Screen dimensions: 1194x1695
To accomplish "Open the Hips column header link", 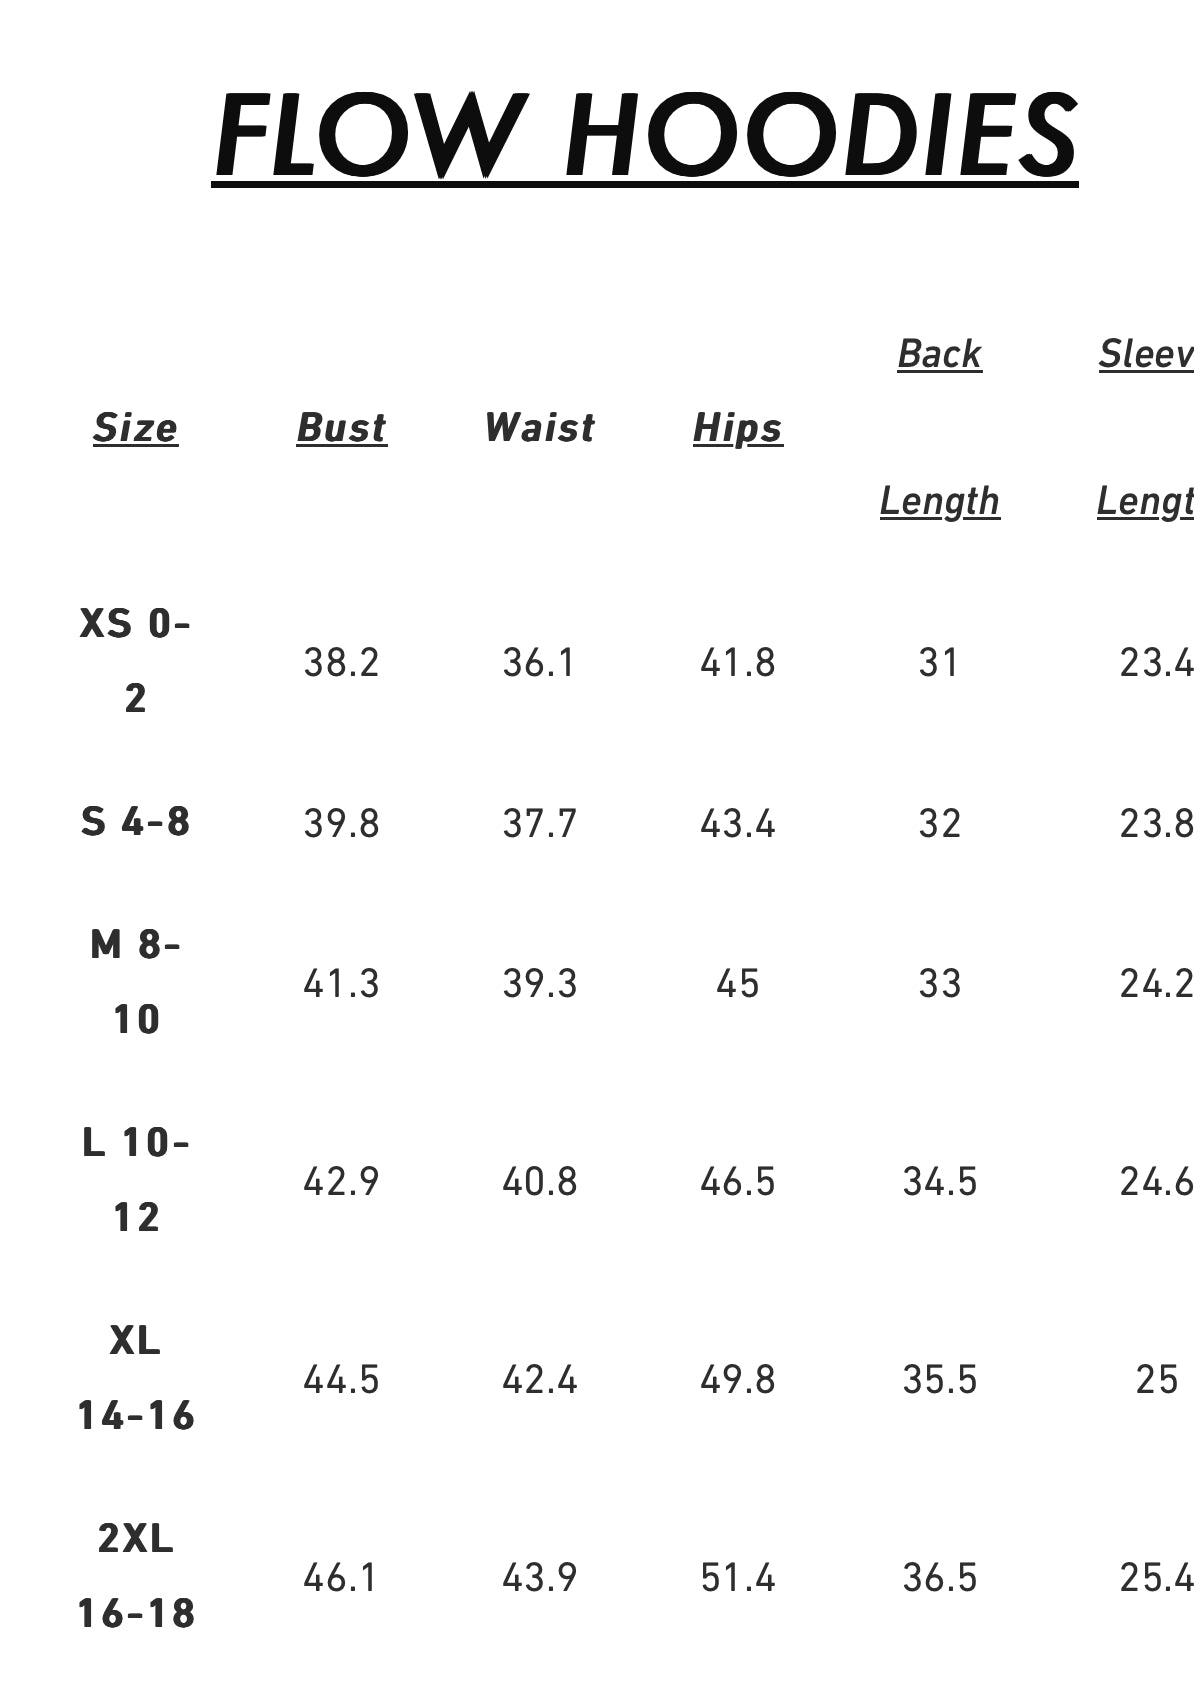I will click(737, 428).
